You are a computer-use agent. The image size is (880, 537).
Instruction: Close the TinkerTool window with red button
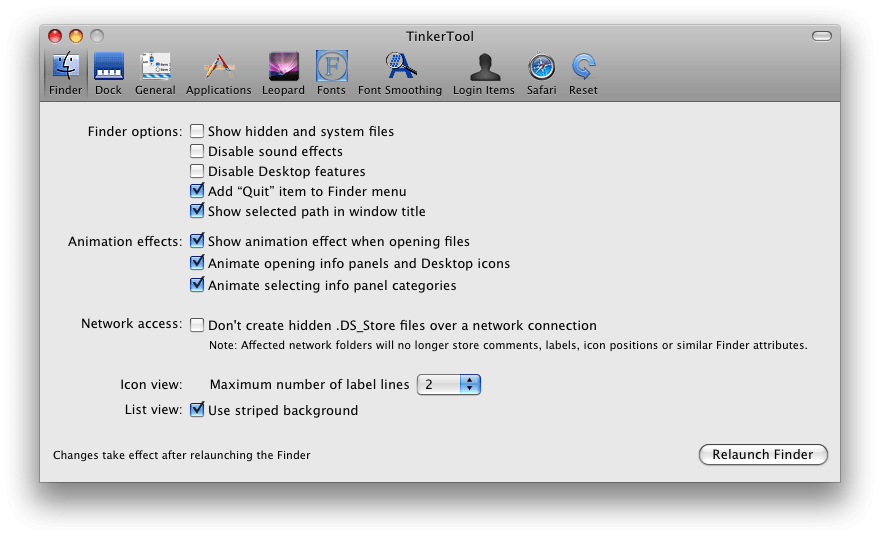point(55,36)
